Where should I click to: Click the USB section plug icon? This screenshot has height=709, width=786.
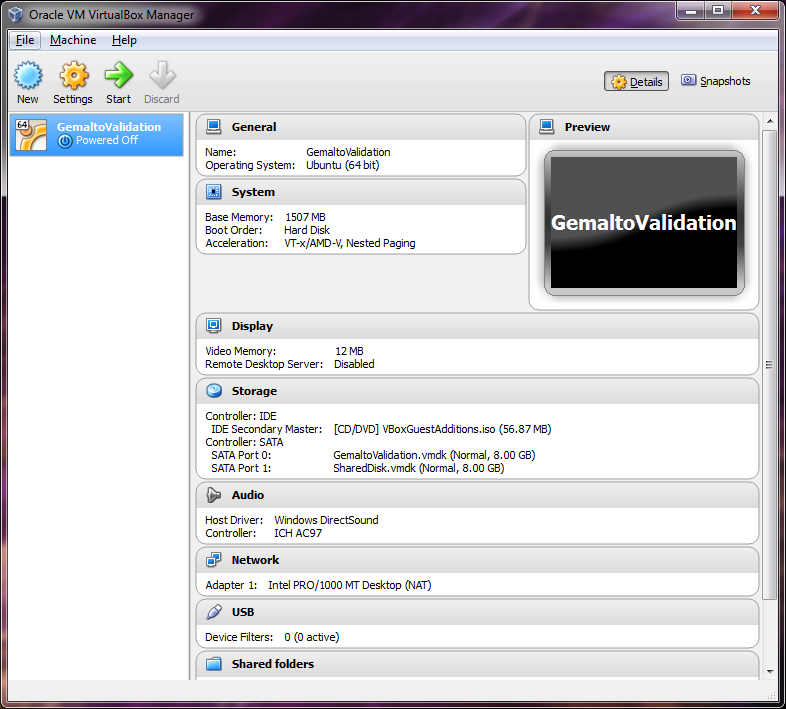coord(214,612)
